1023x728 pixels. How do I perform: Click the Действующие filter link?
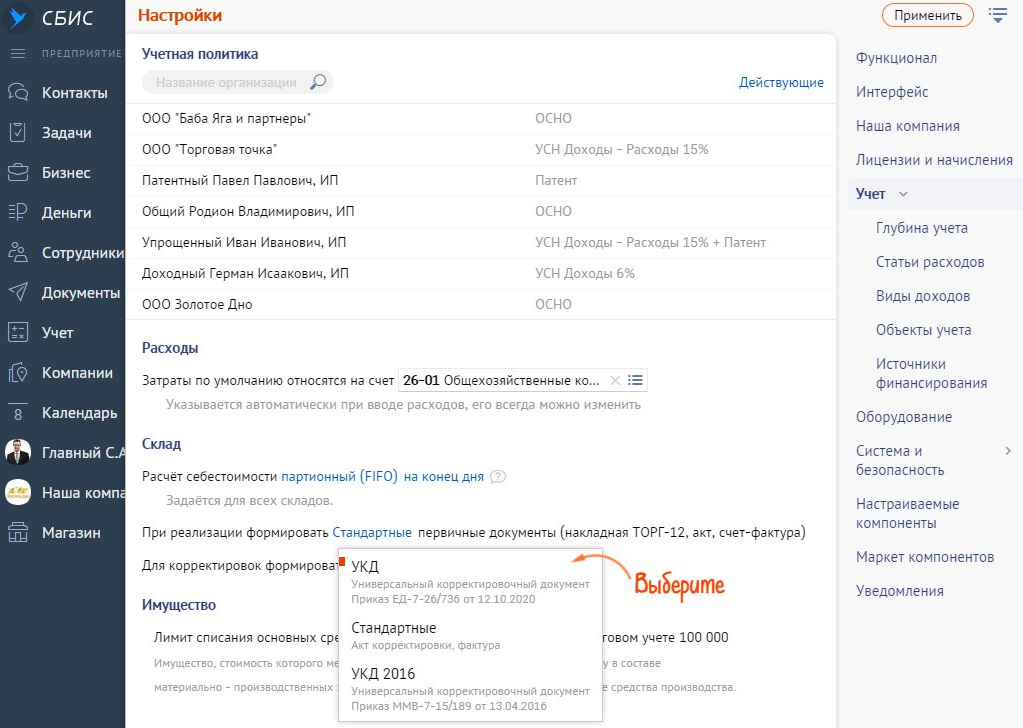click(781, 82)
